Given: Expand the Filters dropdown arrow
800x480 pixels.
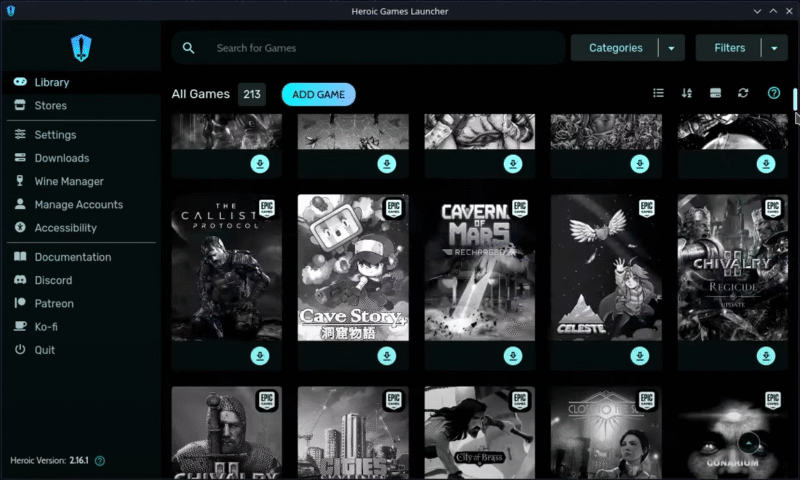Looking at the screenshot, I should pos(774,48).
